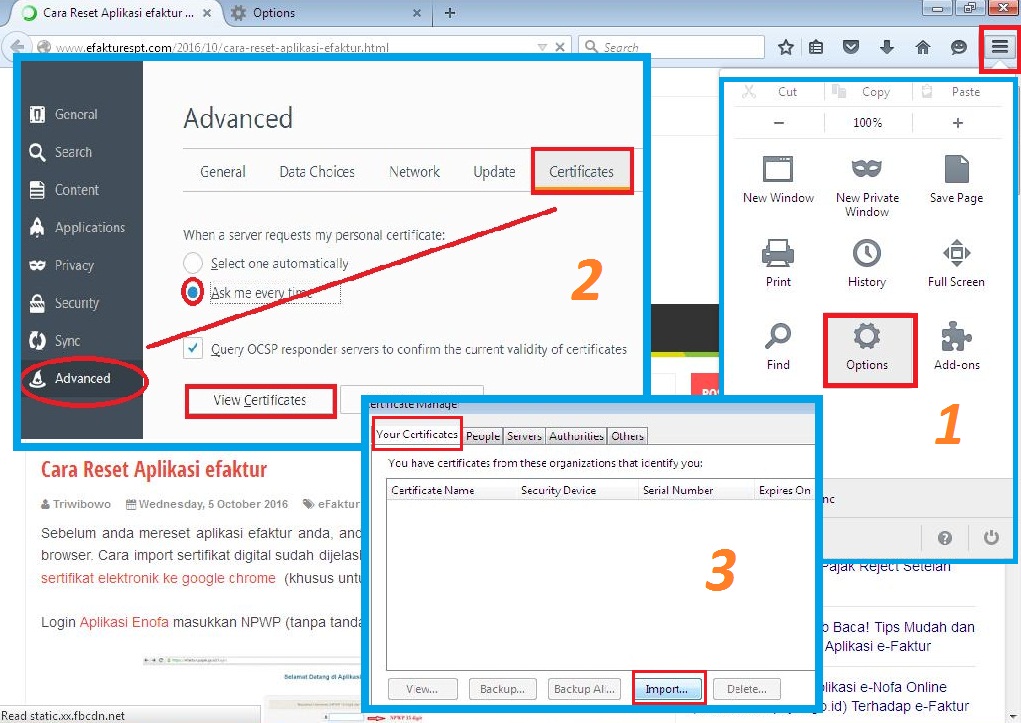
Task: Select the Content options category
Action: 81,190
